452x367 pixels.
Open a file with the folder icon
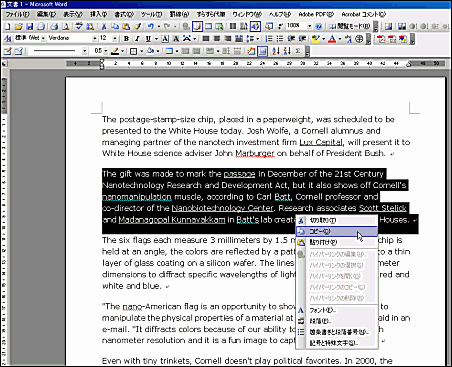click(x=19, y=26)
